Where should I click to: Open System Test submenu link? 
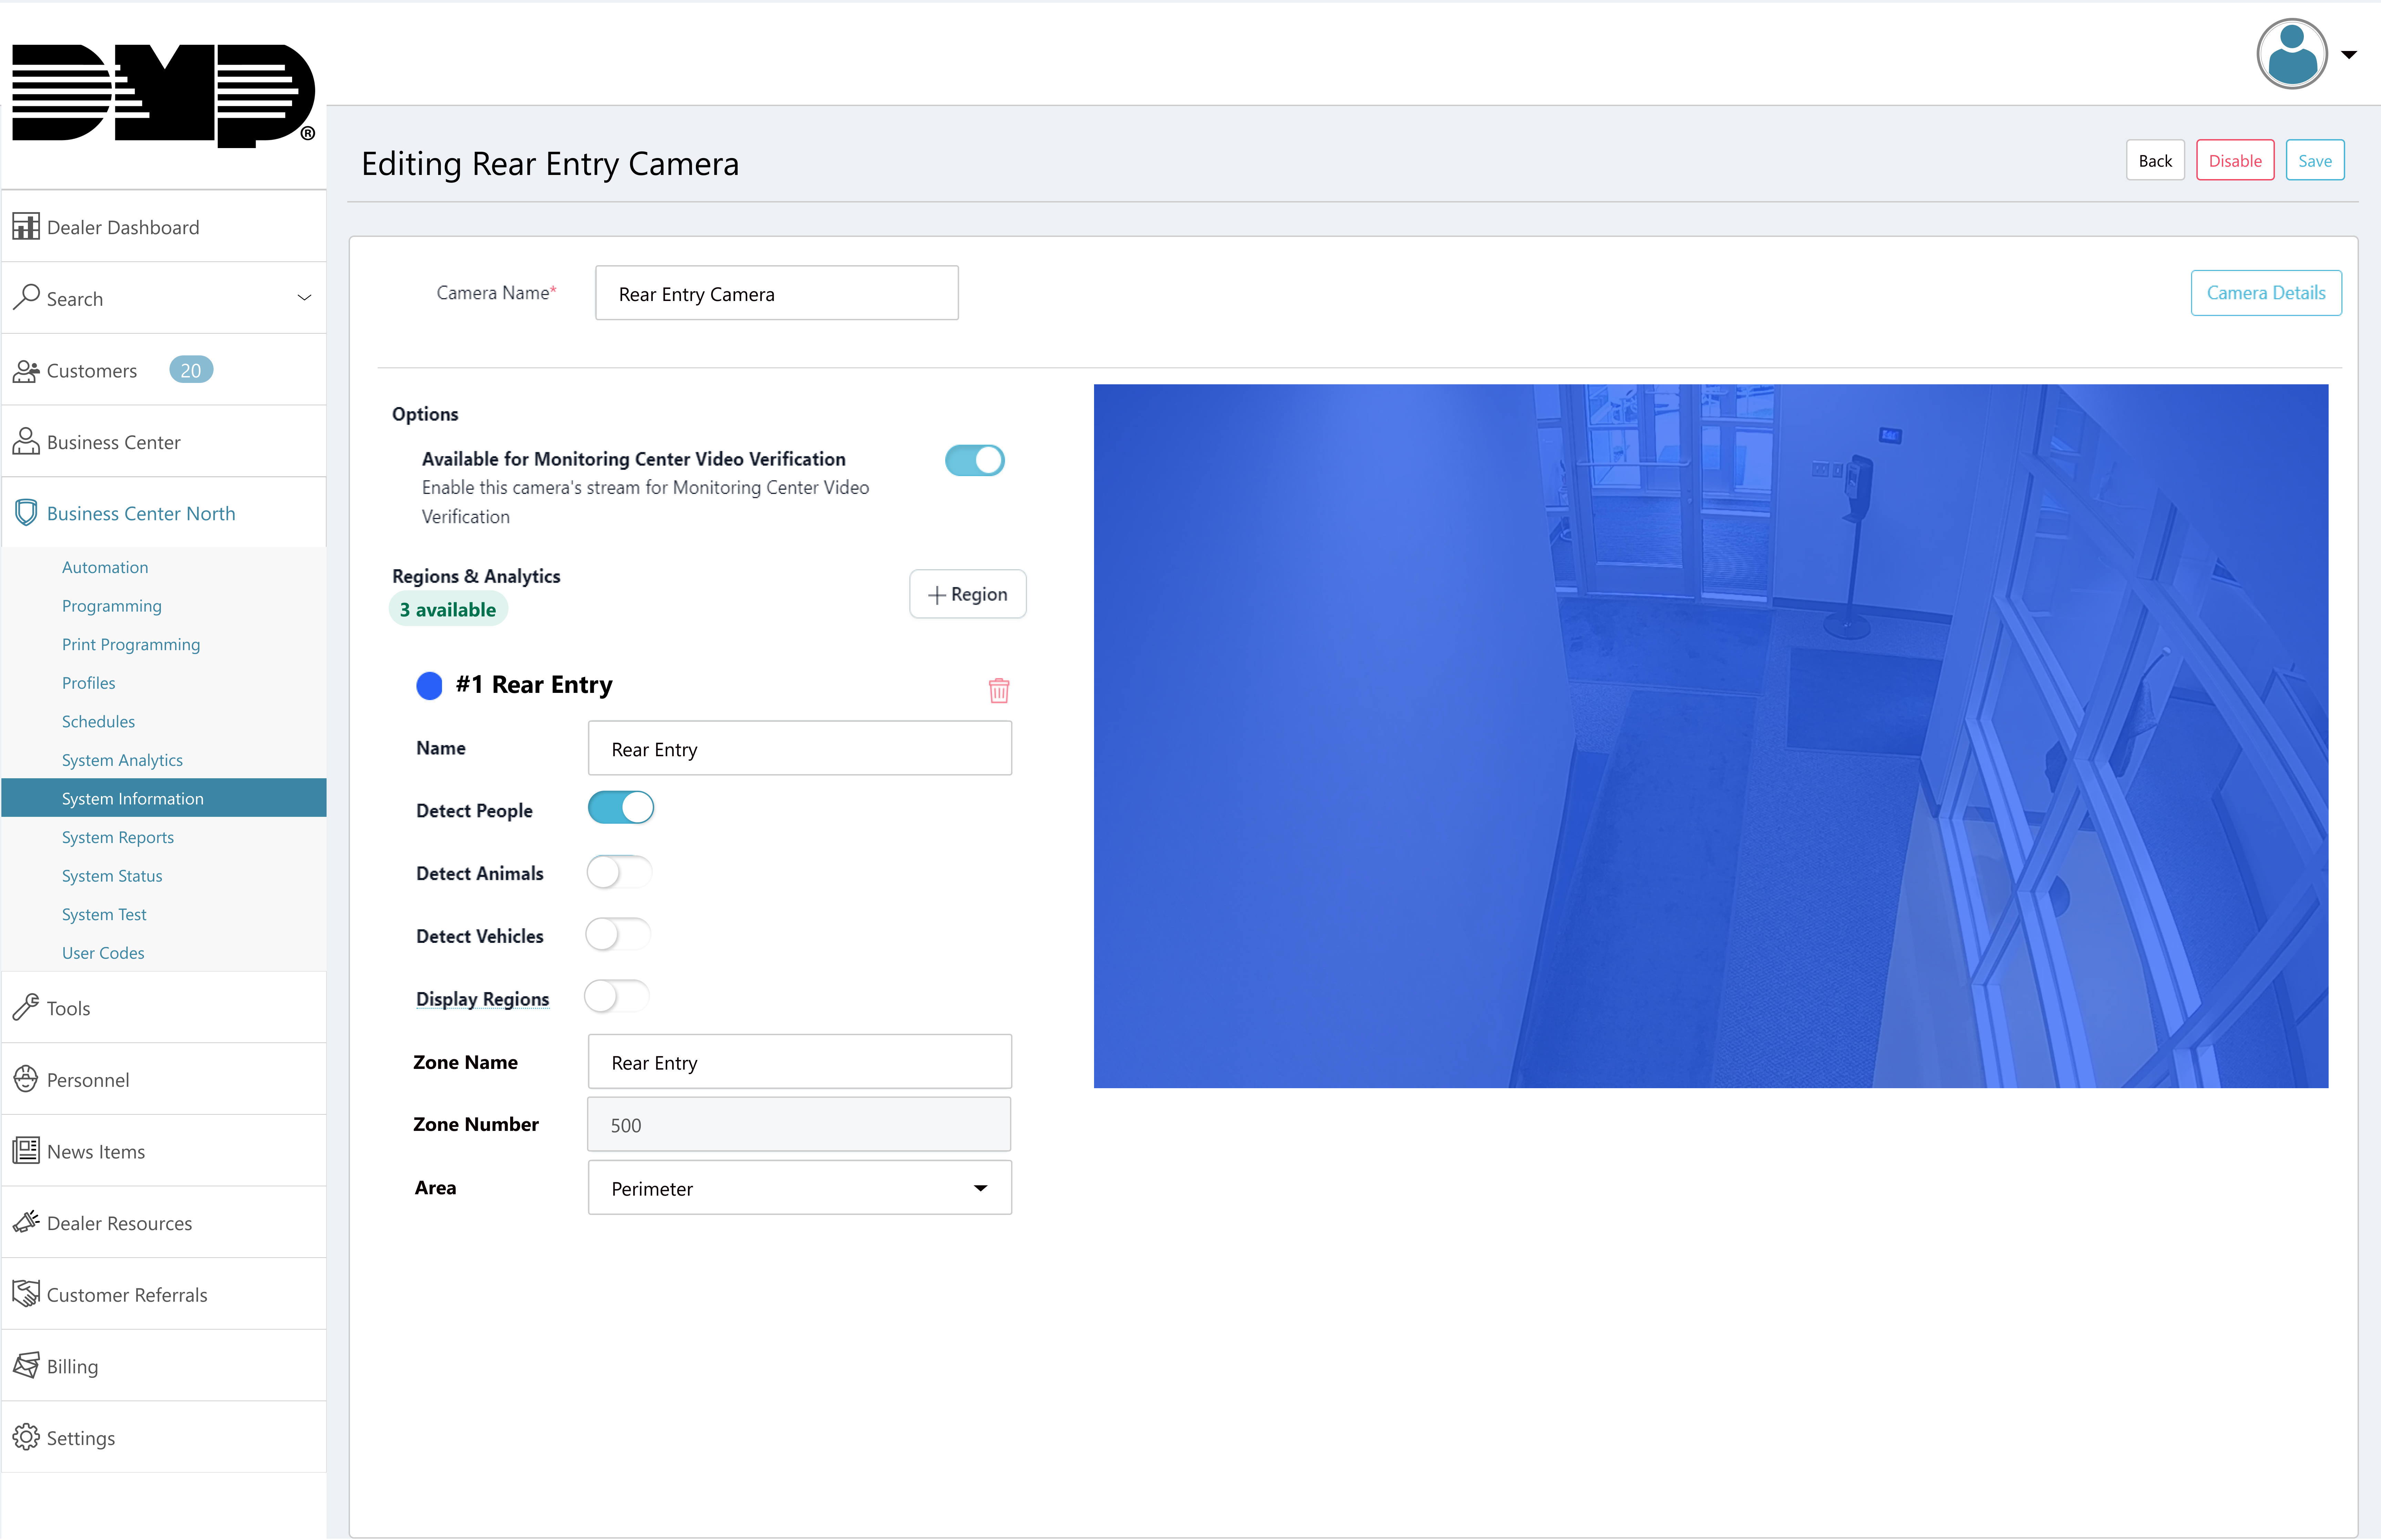pyautogui.click(x=104, y=914)
